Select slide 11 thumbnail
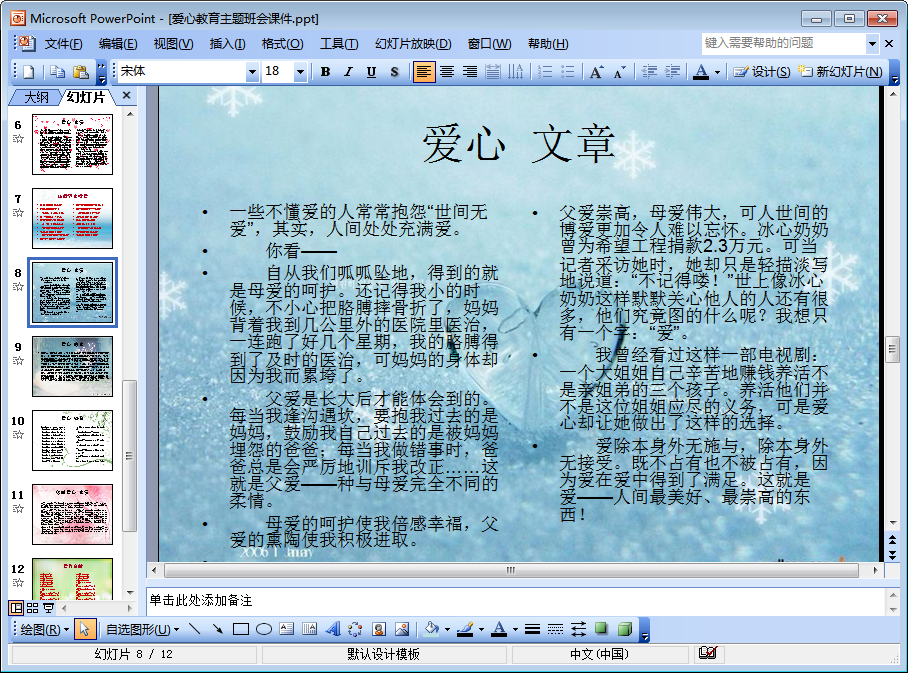This screenshot has height=673, width=908. click(x=72, y=515)
